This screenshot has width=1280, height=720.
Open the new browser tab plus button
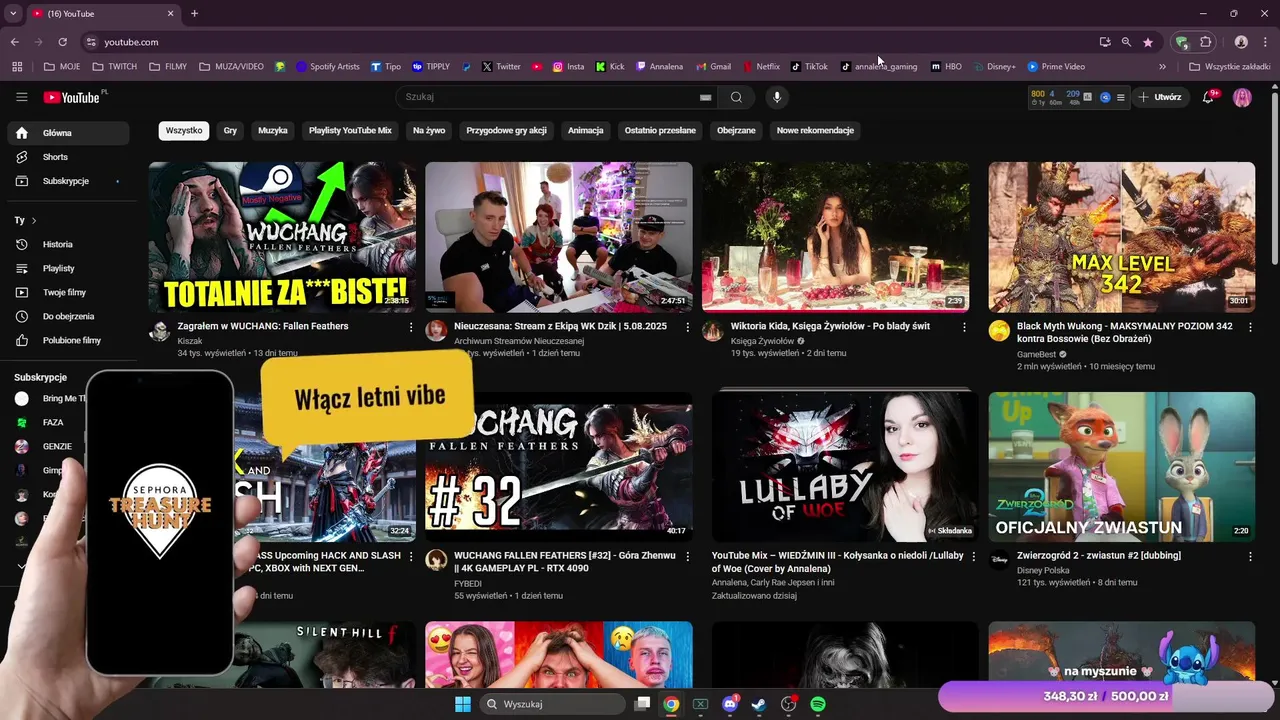pyautogui.click(x=194, y=13)
